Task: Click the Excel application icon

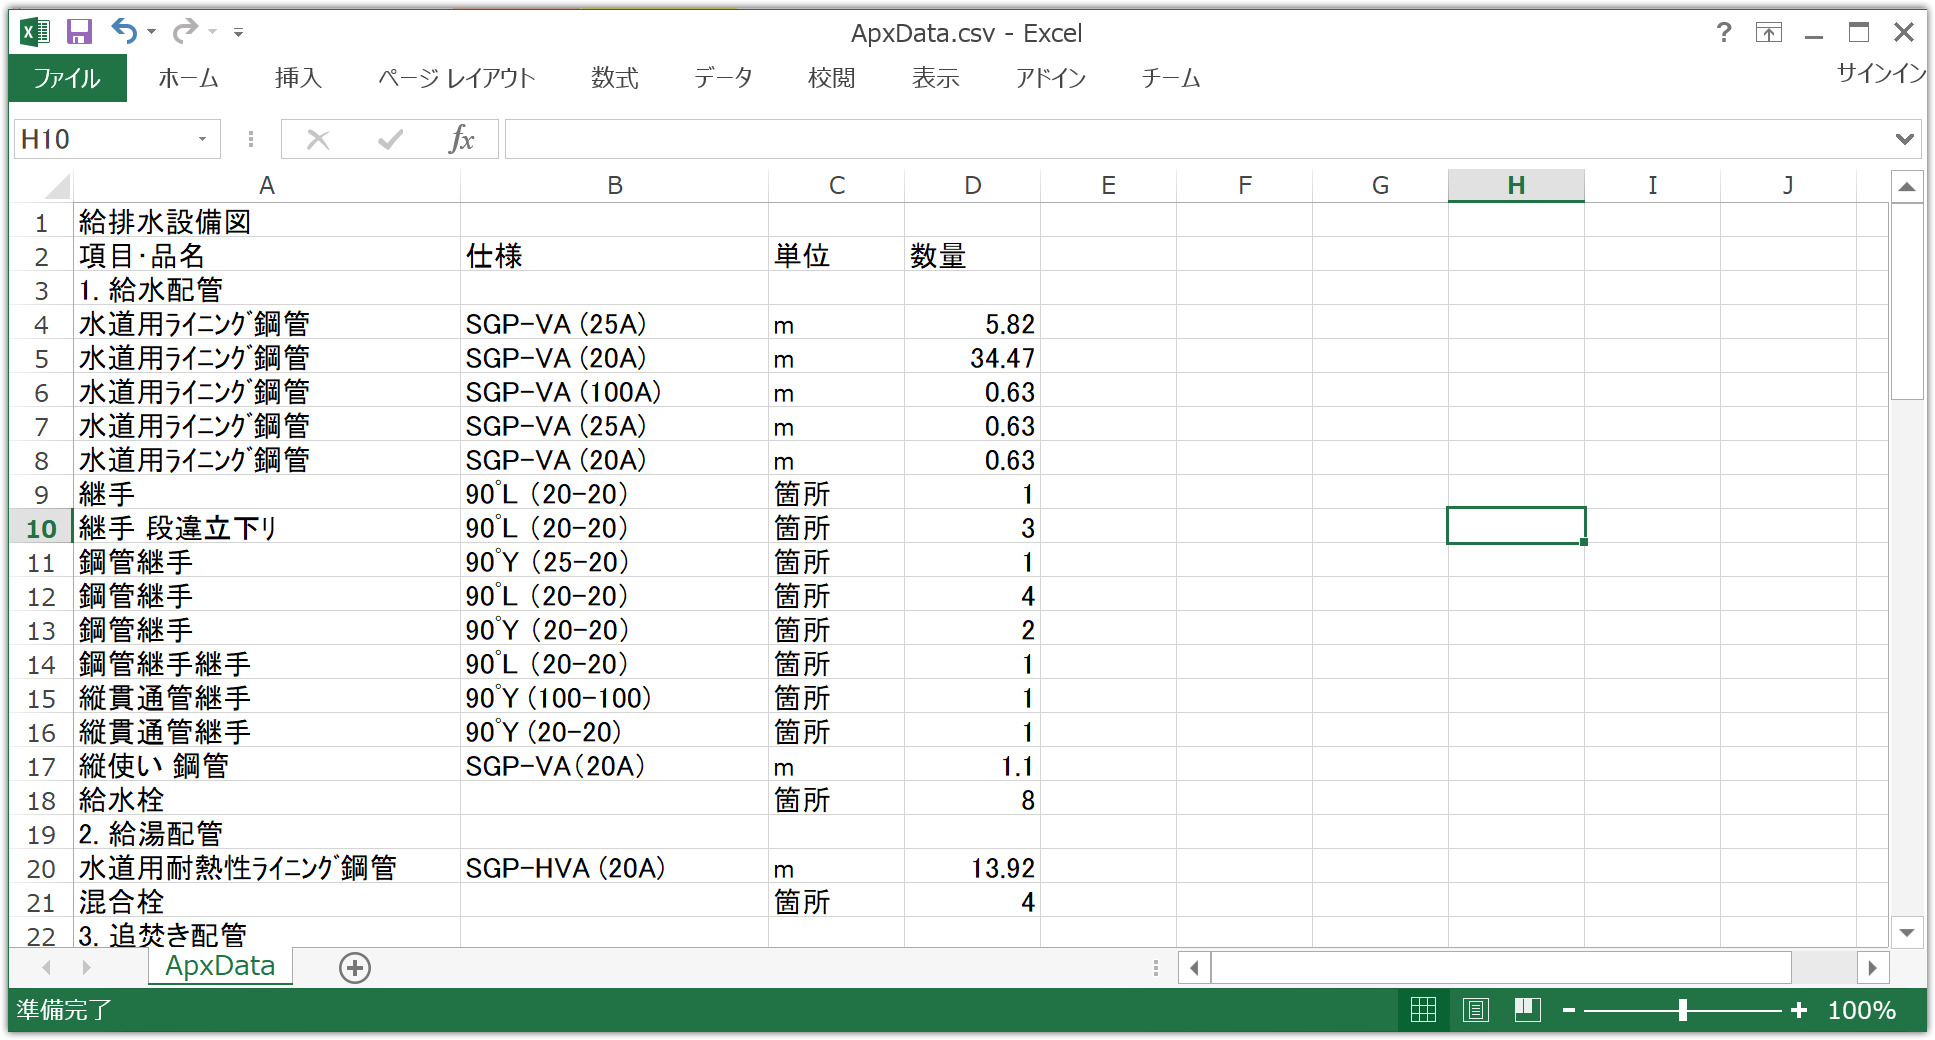Action: (35, 32)
